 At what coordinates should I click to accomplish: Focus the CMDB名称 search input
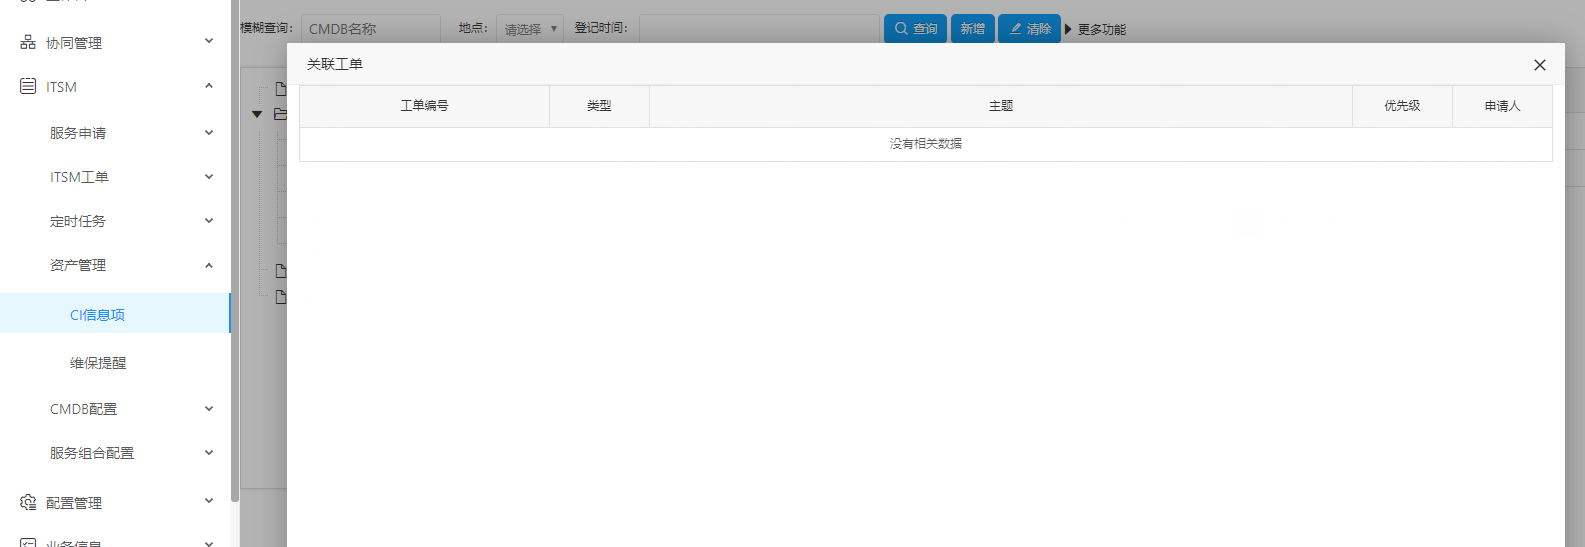click(x=370, y=29)
